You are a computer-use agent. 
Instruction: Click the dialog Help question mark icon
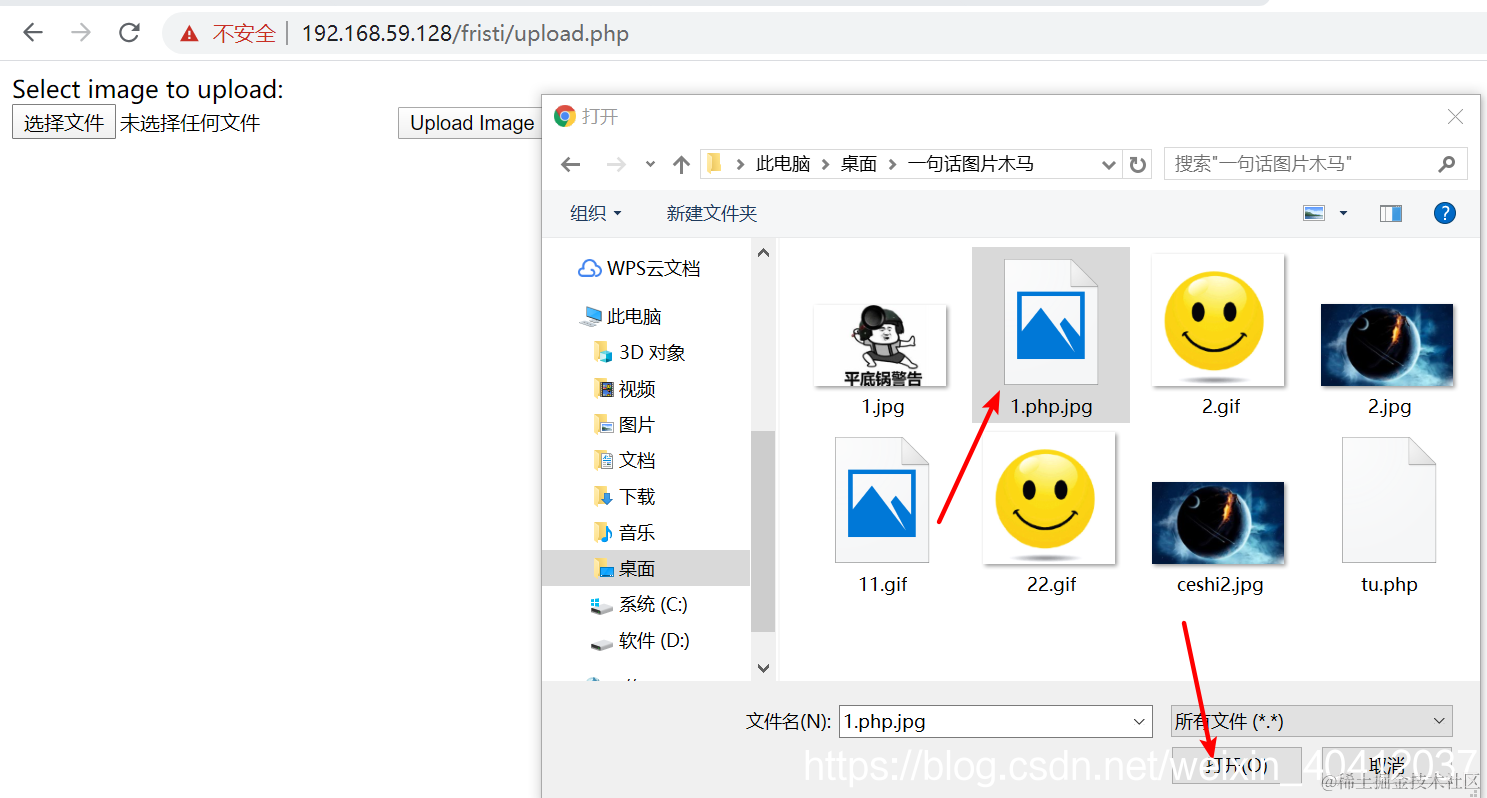(1444, 212)
